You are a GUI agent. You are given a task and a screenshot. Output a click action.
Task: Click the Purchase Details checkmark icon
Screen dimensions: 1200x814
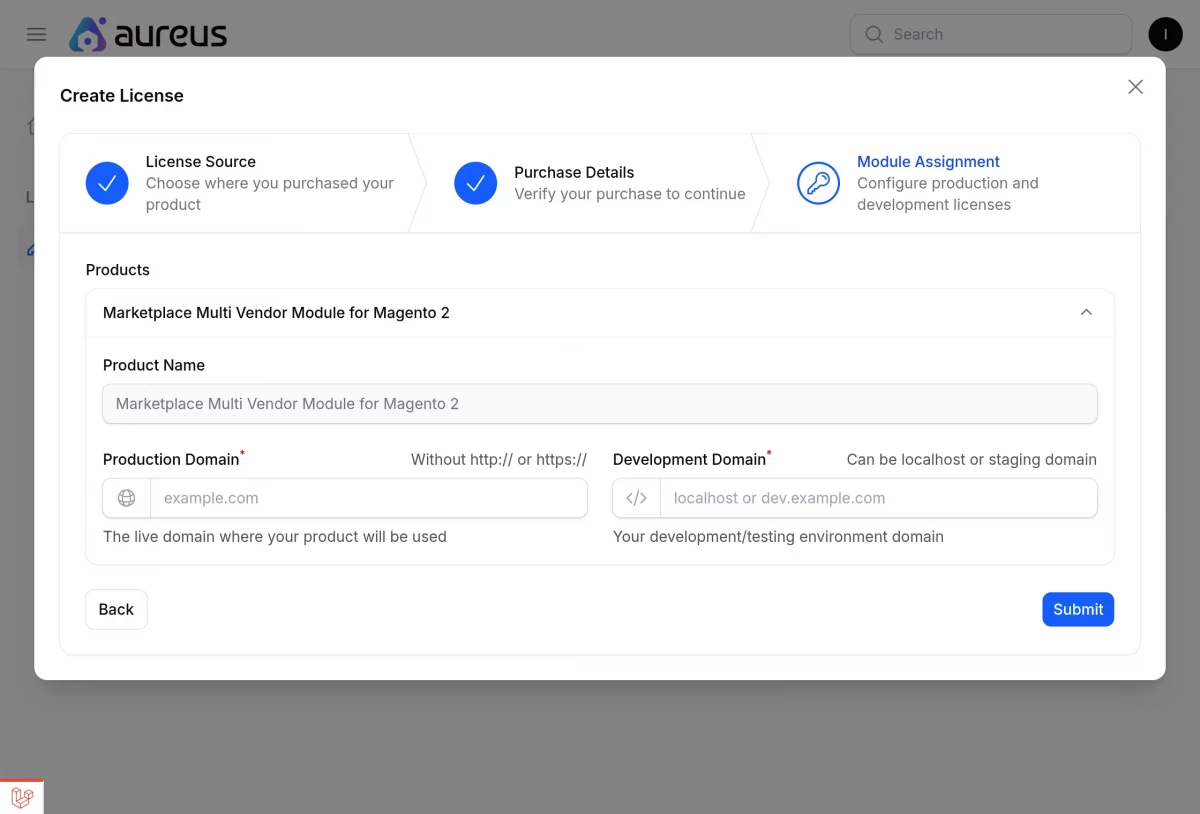[476, 183]
